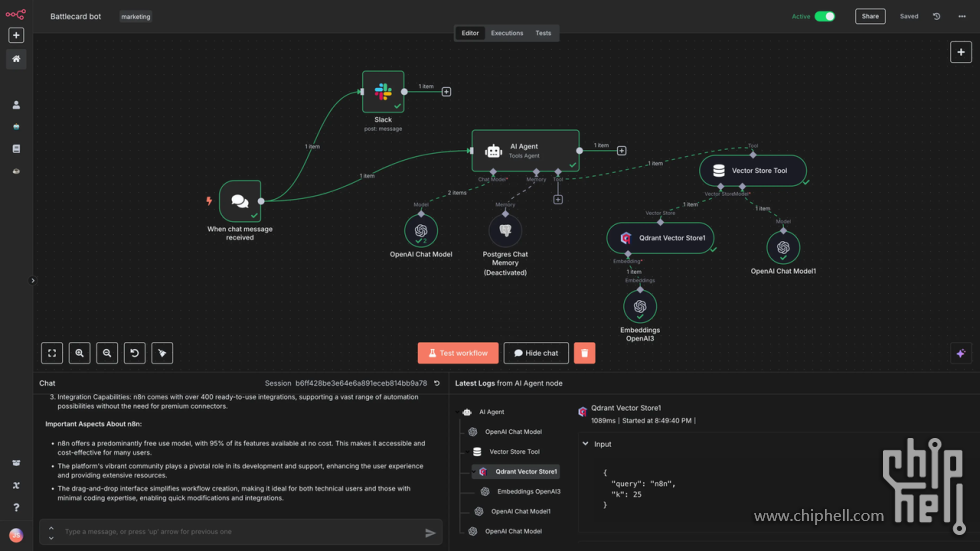The width and height of the screenshot is (980, 551).
Task: Collapse AI Agent log tree
Action: 459,412
